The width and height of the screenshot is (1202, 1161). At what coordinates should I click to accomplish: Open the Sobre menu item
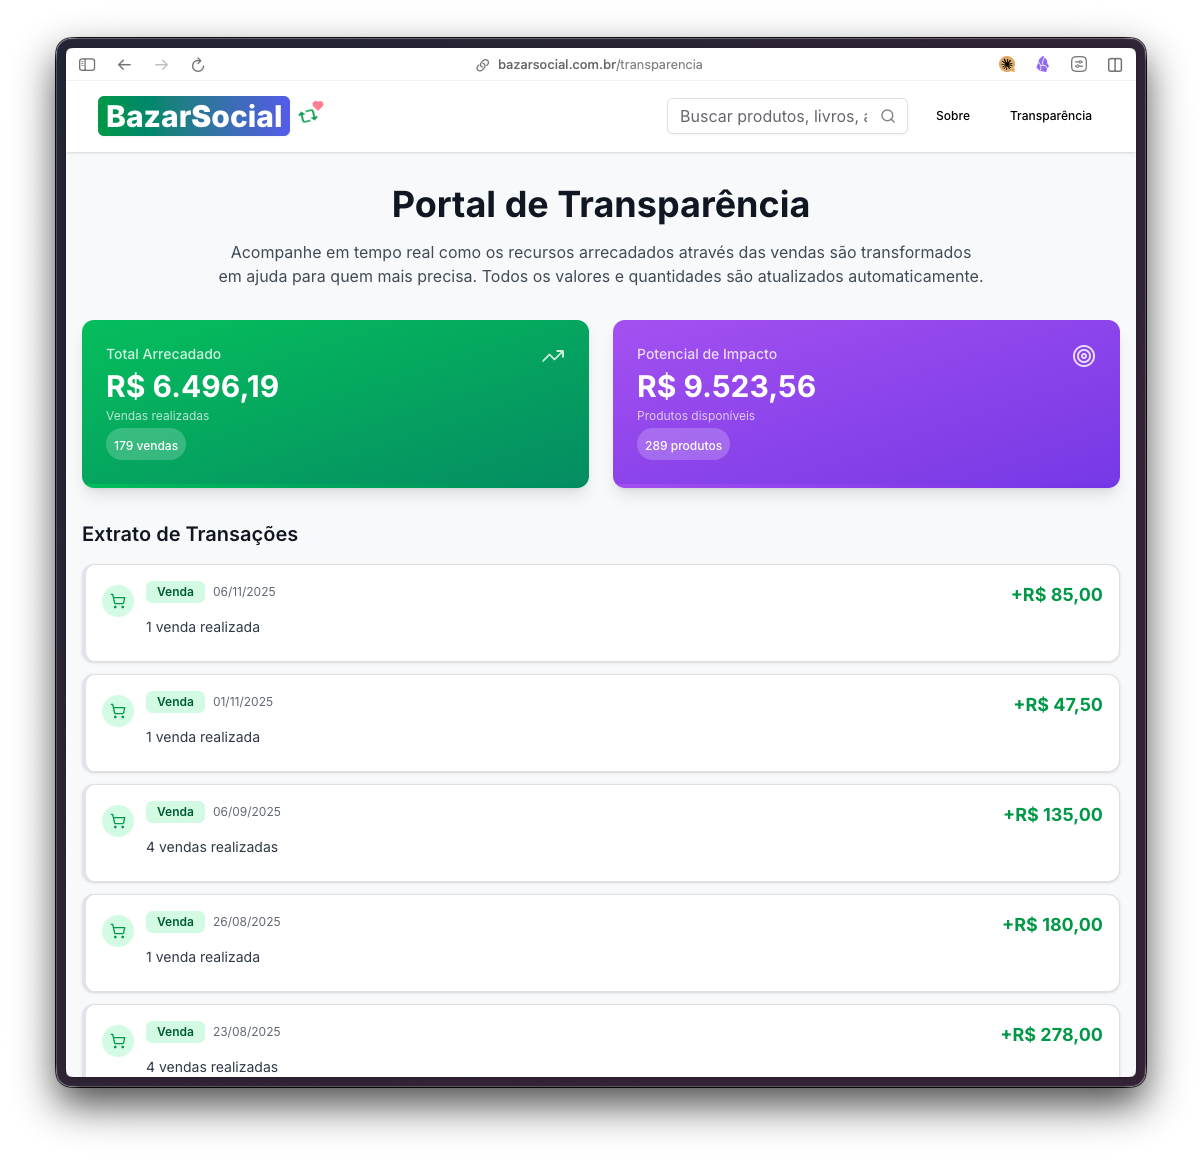(952, 116)
